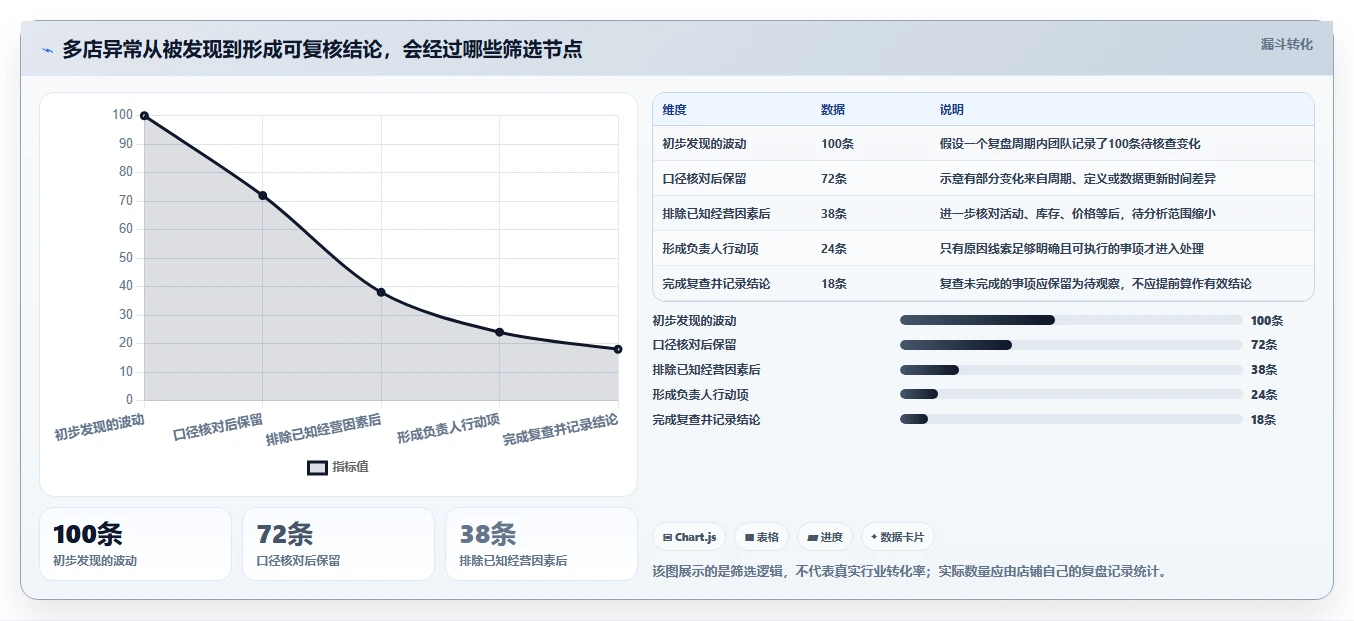Select the 数据卡片 tag
Screen dimensions: 1354x621
[897, 537]
